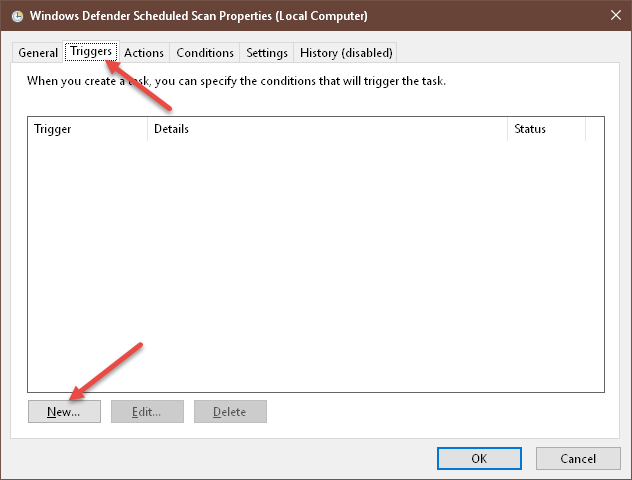
Task: Click the clock icon in title bar
Action: [17, 16]
